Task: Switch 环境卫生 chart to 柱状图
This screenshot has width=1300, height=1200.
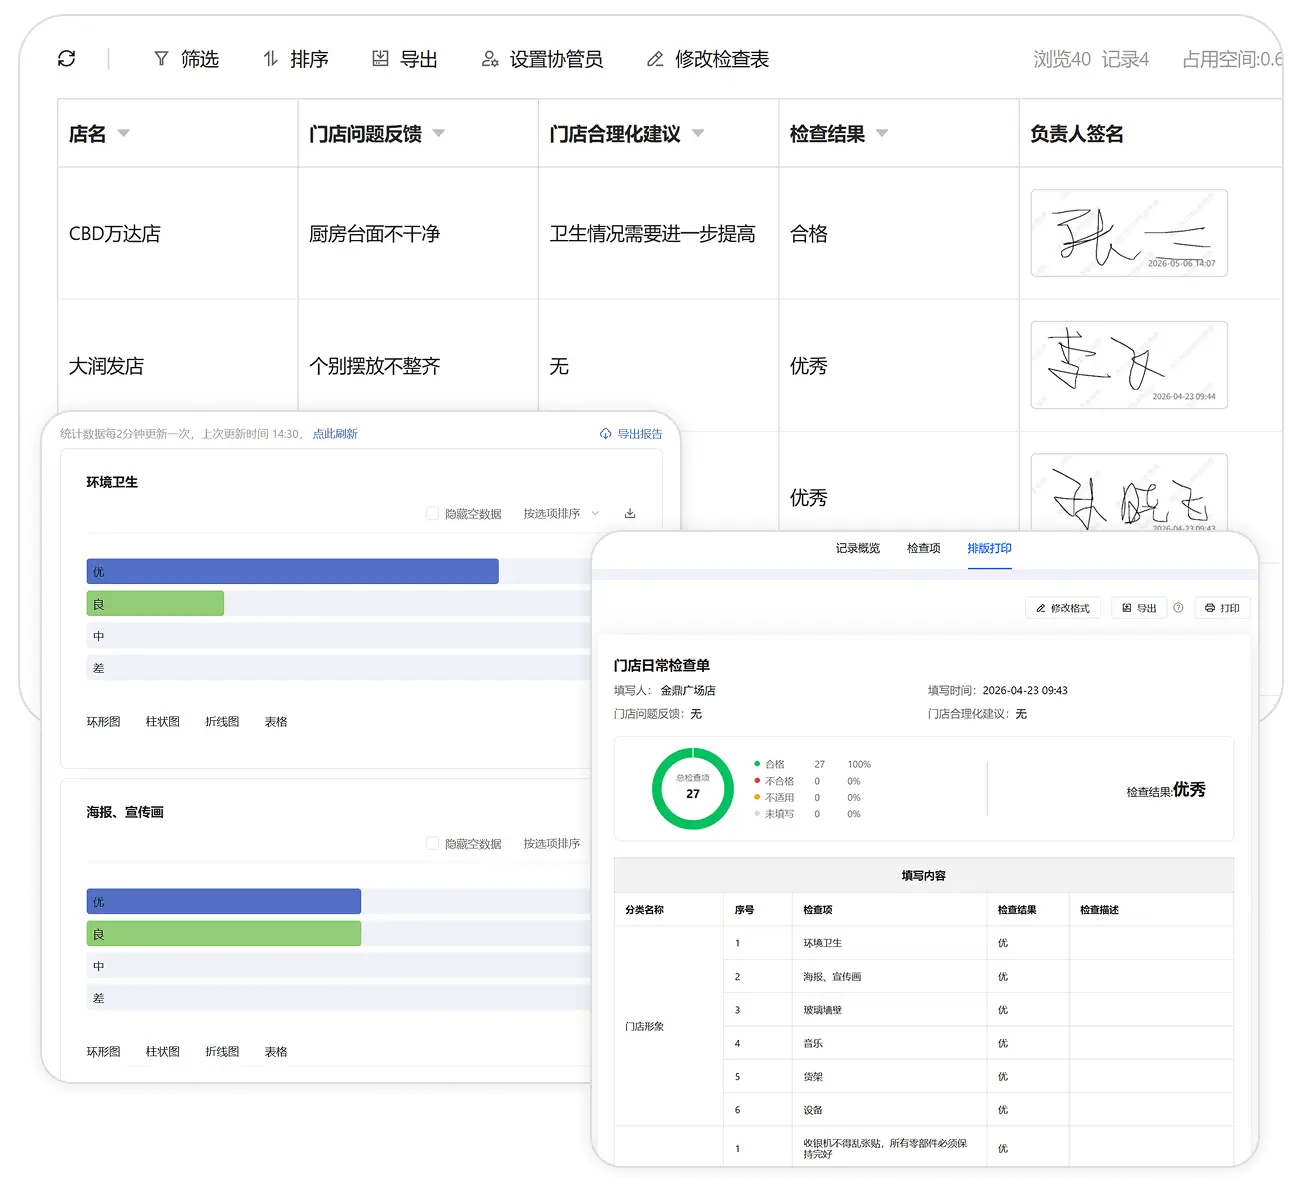Action: pos(162,721)
